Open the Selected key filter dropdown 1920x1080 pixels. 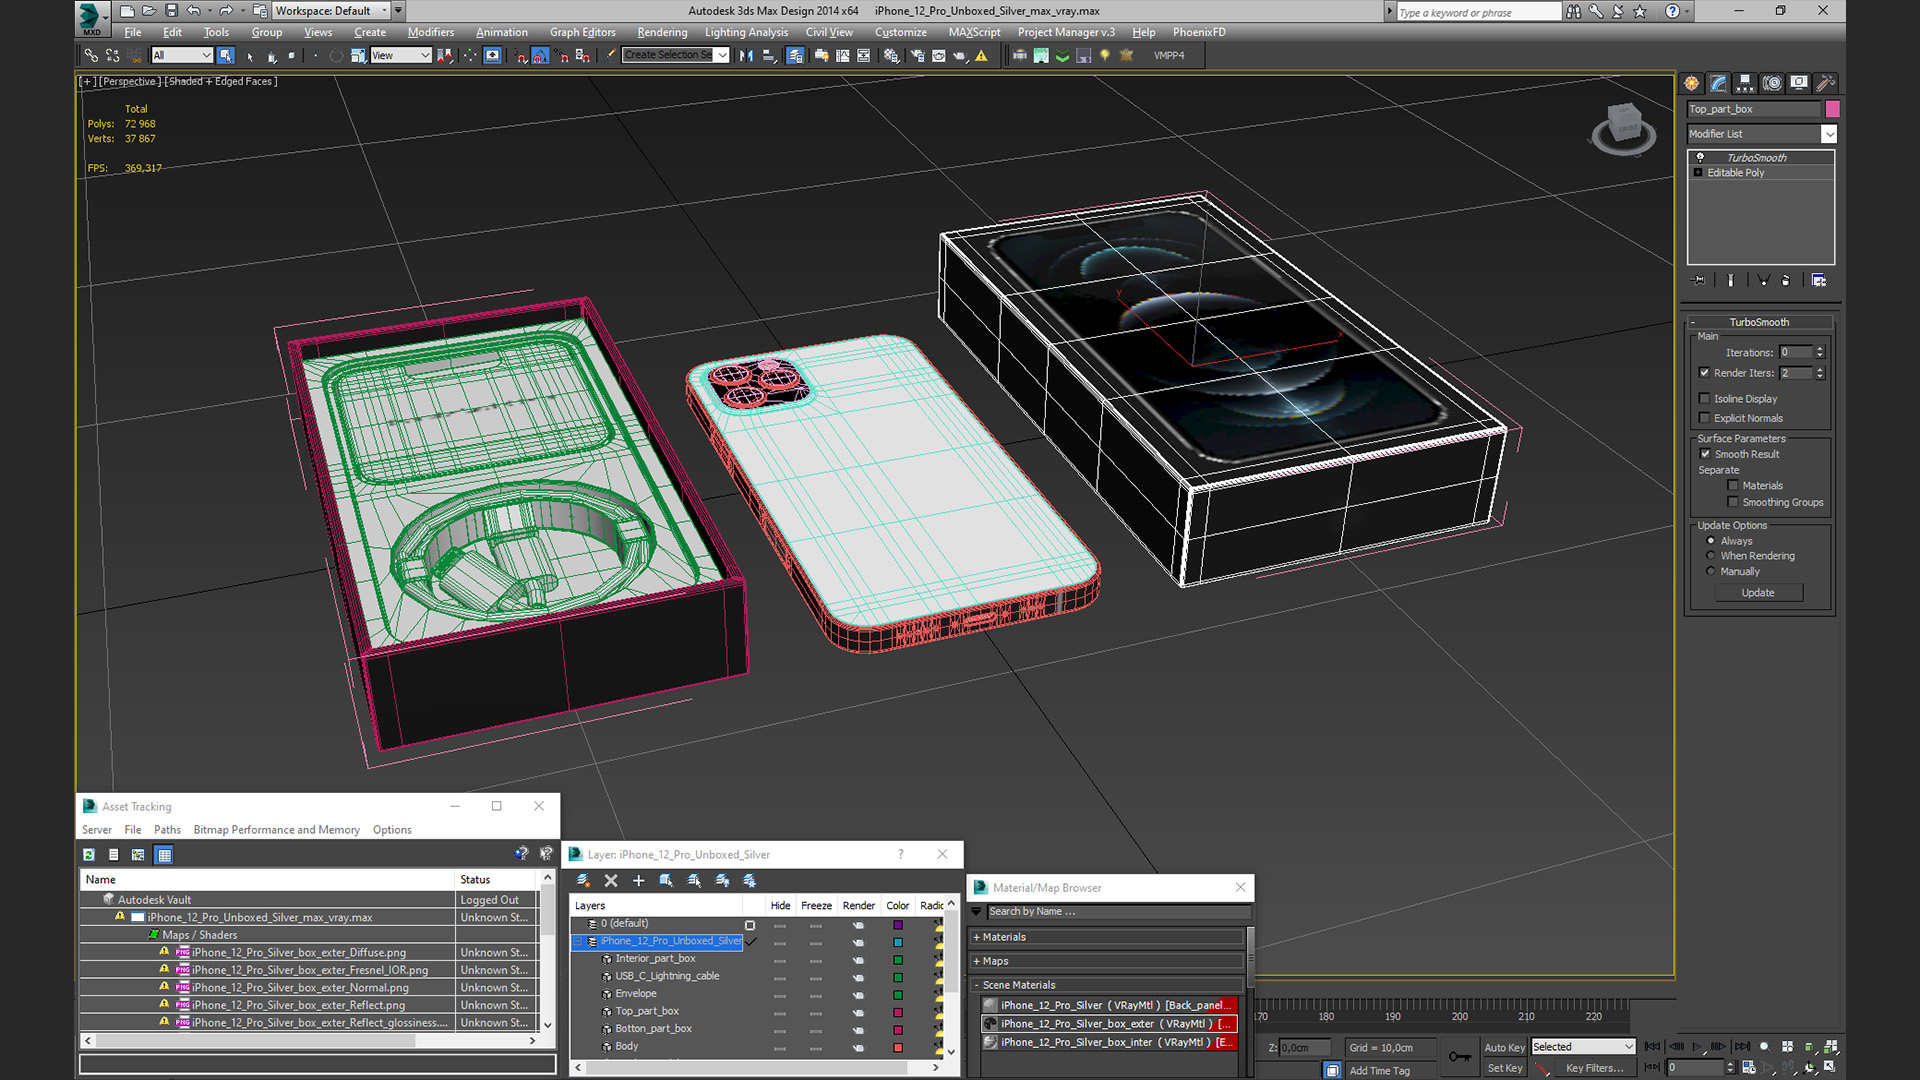click(1583, 1047)
